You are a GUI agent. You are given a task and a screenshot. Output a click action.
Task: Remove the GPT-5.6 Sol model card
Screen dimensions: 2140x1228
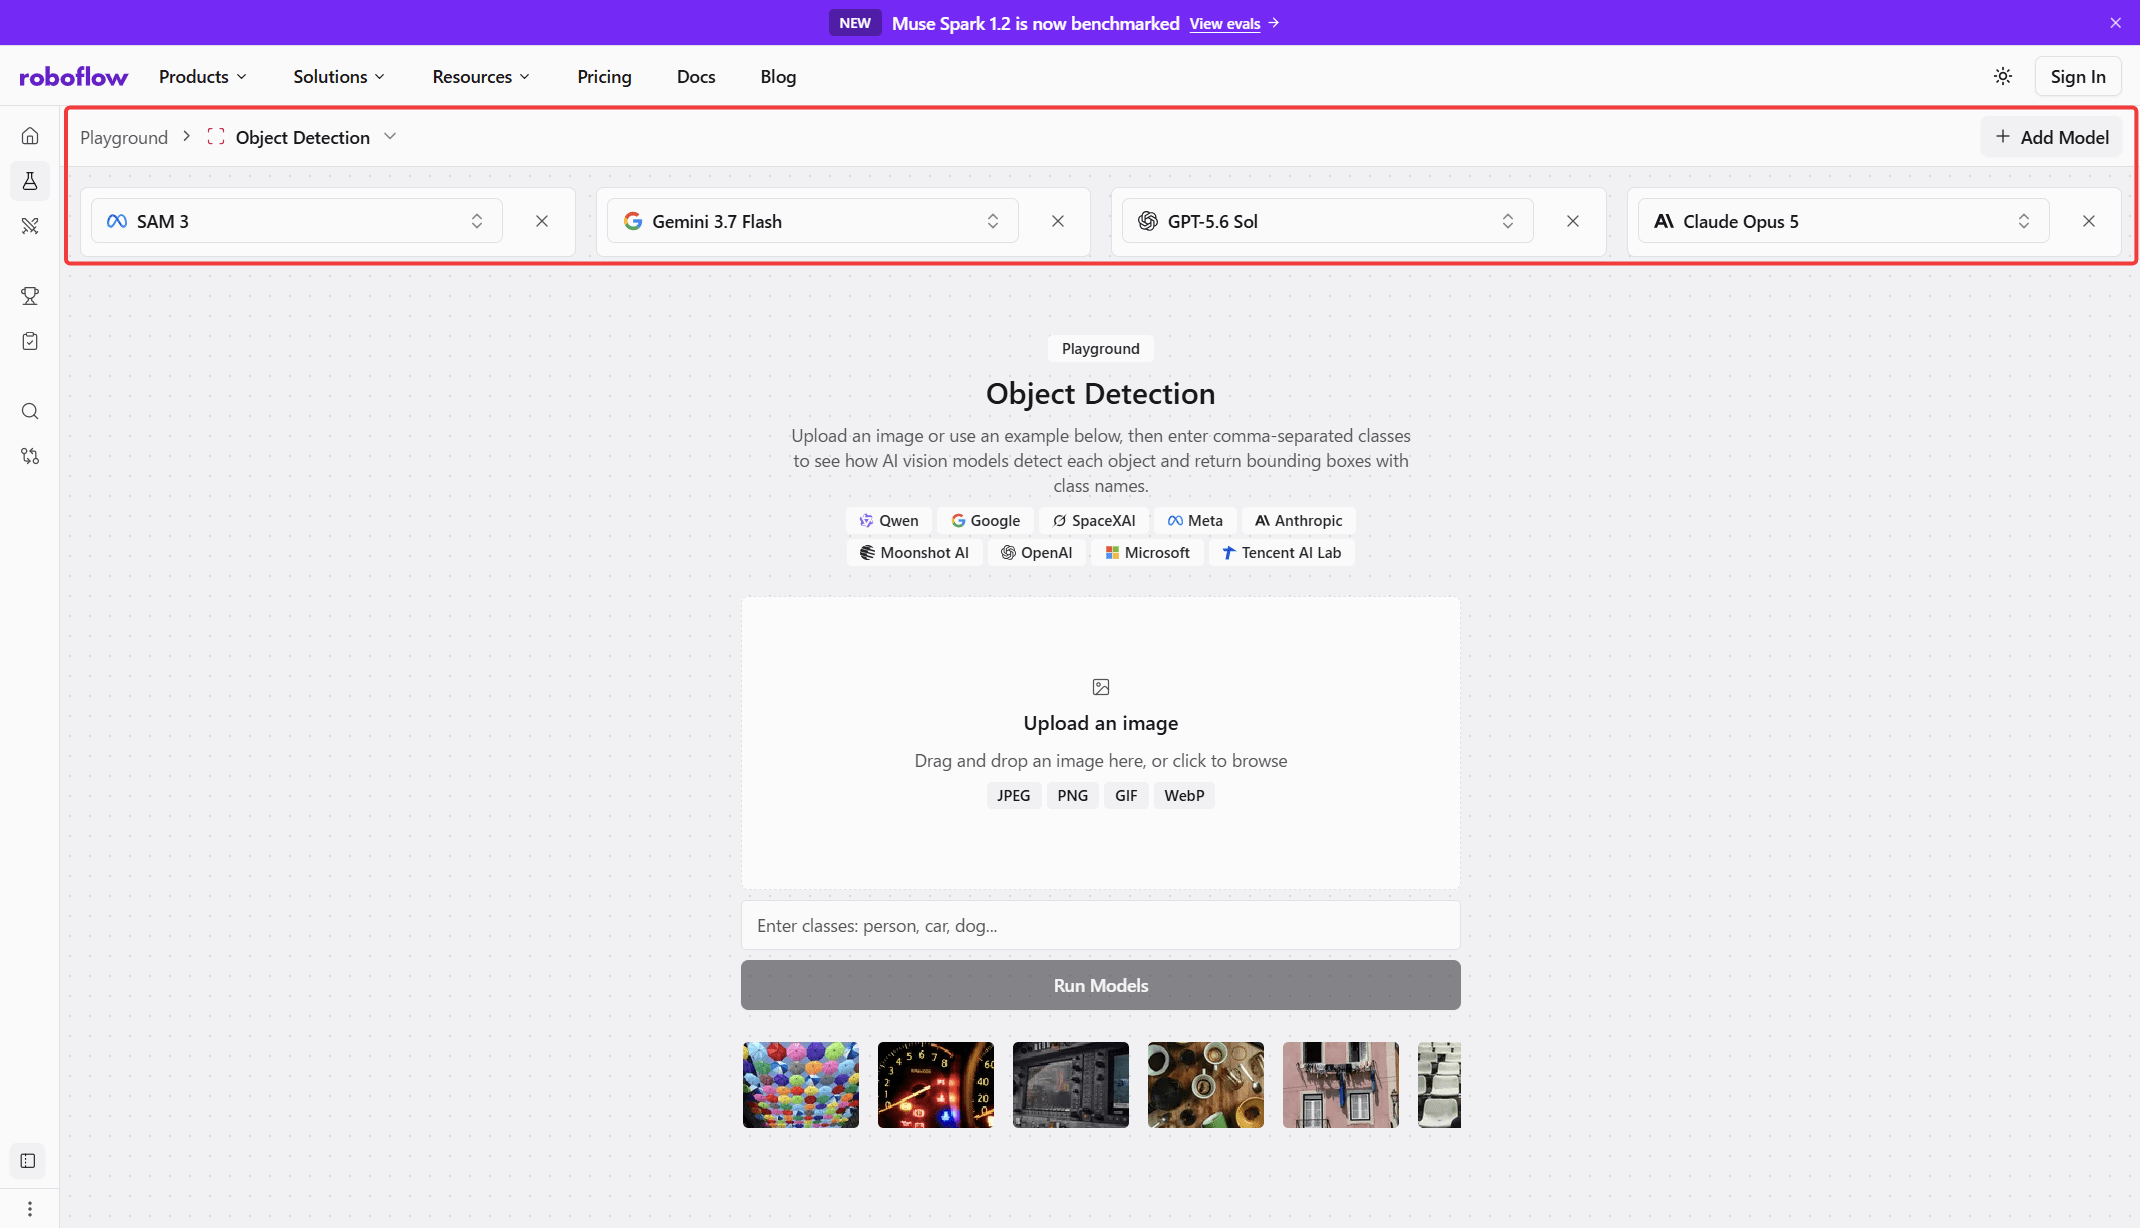point(1573,221)
